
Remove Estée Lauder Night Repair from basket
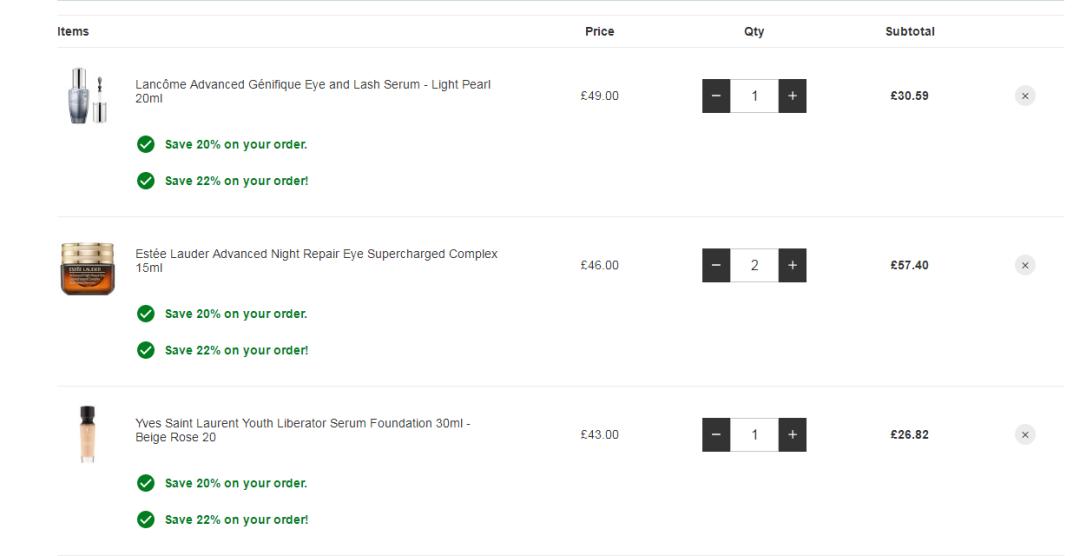coord(1025,265)
